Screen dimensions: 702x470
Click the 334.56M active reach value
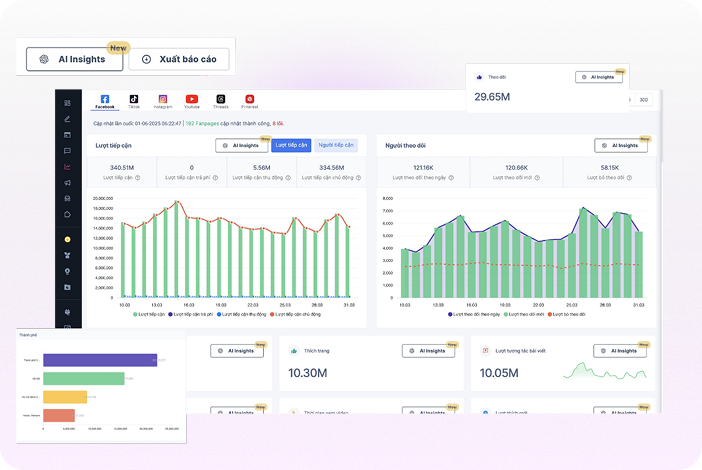[331, 168]
